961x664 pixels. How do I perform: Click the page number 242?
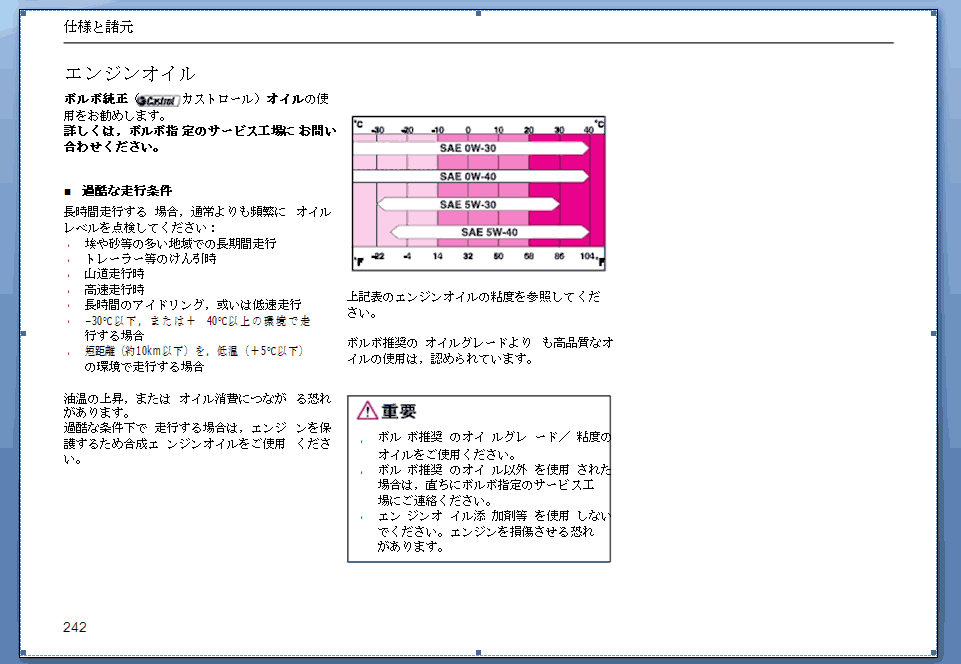point(75,627)
